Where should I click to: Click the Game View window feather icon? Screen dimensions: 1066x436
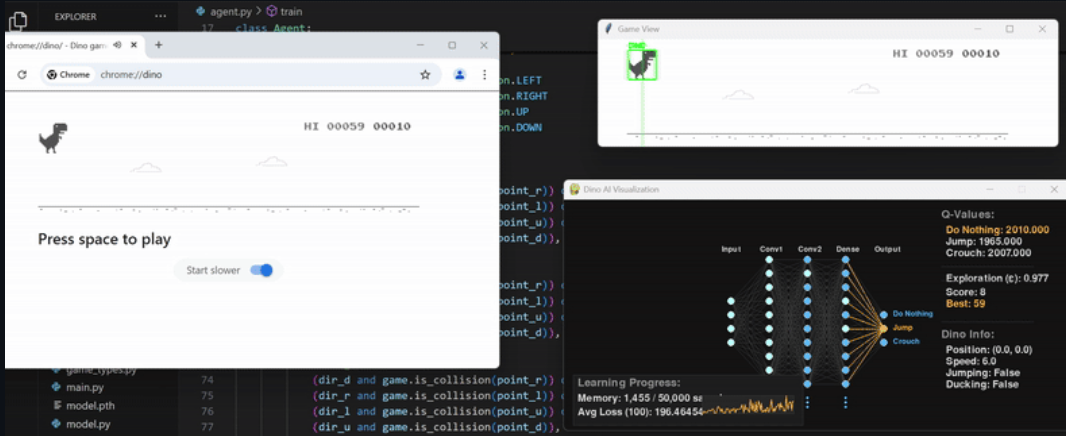609,29
